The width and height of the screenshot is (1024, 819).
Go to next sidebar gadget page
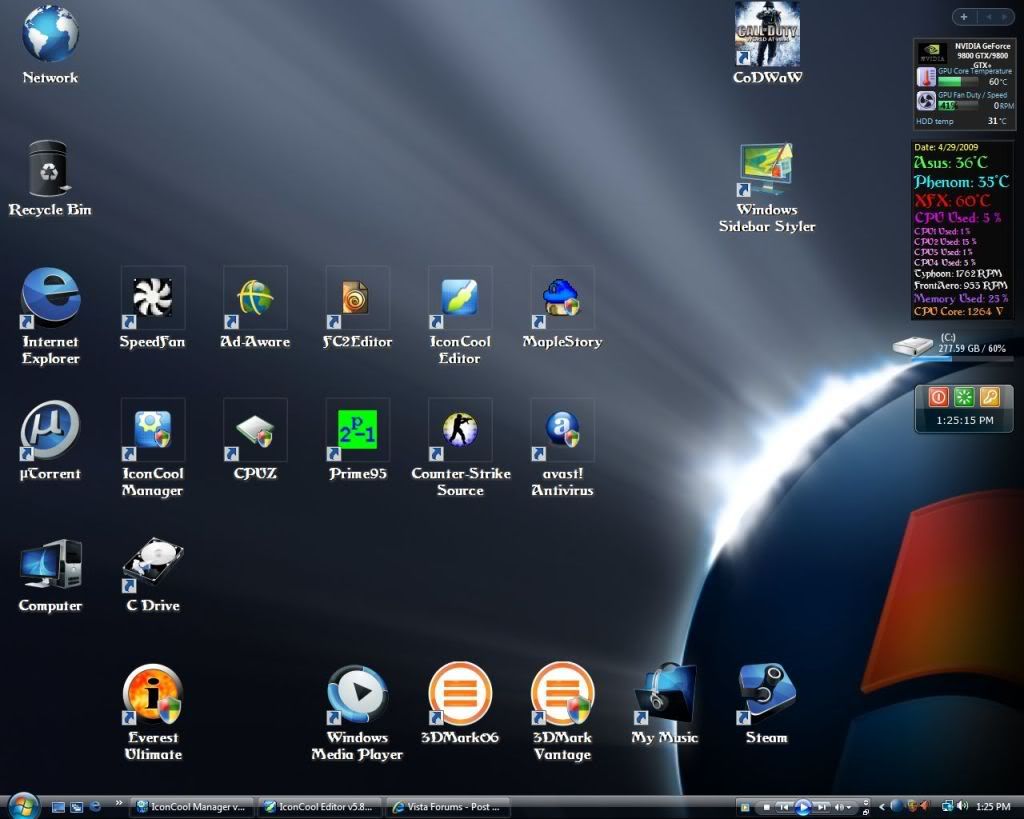(x=1004, y=17)
